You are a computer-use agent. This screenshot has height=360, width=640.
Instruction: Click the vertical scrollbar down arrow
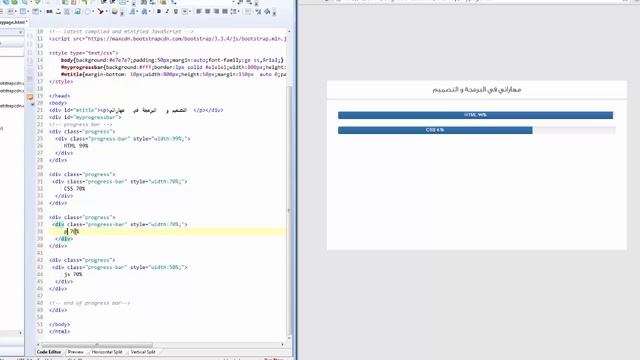point(289,338)
